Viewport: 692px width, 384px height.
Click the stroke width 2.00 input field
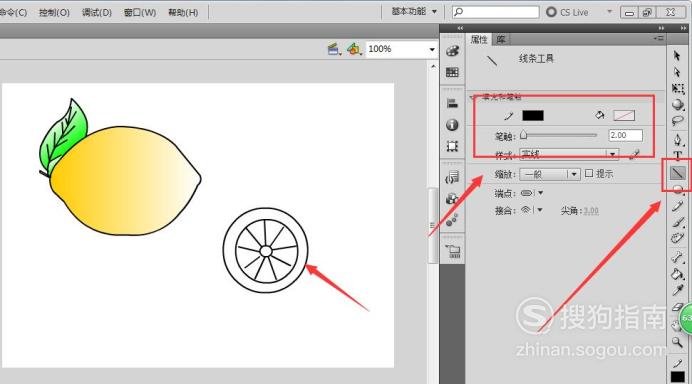tap(625, 135)
